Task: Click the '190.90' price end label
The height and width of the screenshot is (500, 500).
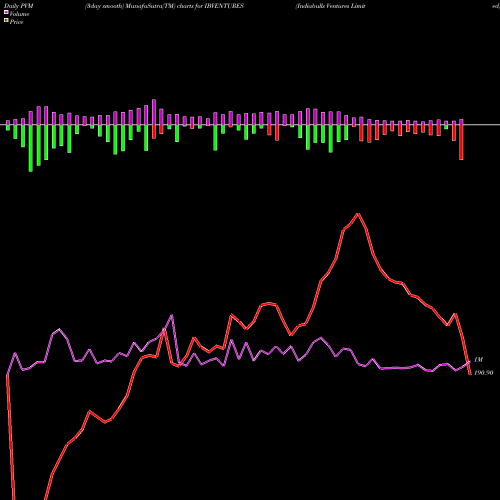Action: (x=483, y=373)
